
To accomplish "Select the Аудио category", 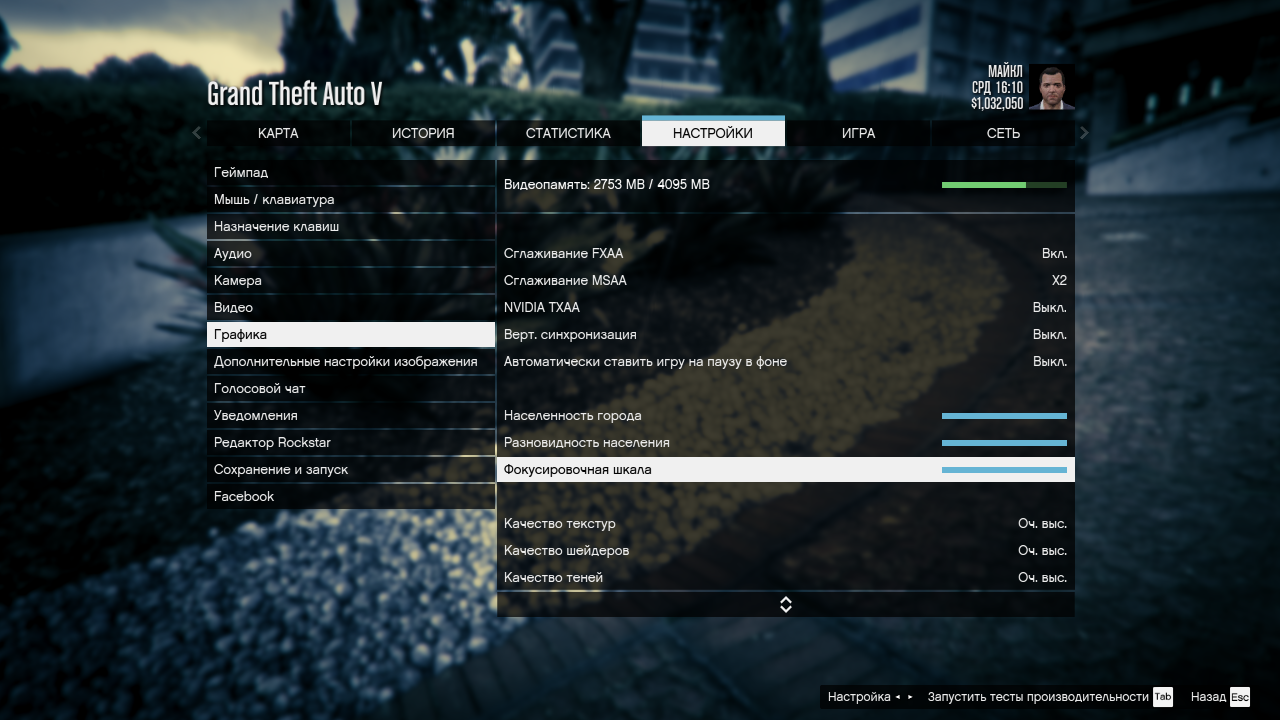I will [351, 254].
